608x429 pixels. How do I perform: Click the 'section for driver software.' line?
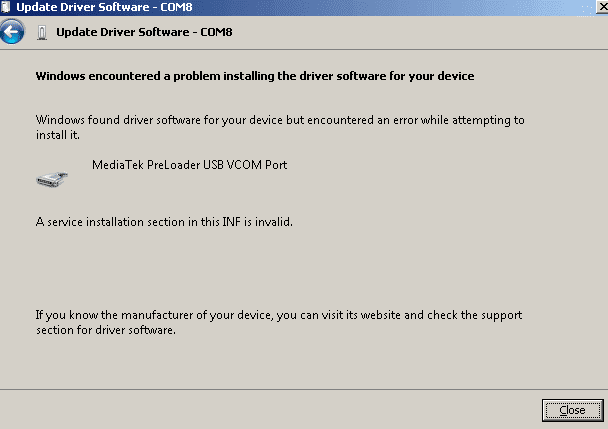(x=106, y=330)
